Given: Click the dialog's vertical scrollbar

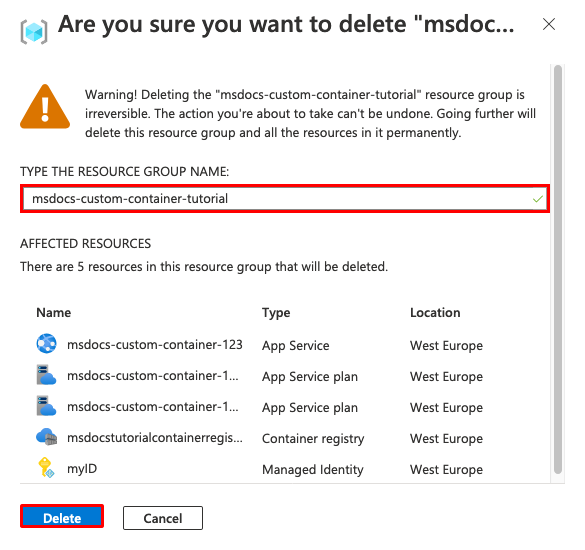Looking at the screenshot, I should pyautogui.click(x=558, y=269).
